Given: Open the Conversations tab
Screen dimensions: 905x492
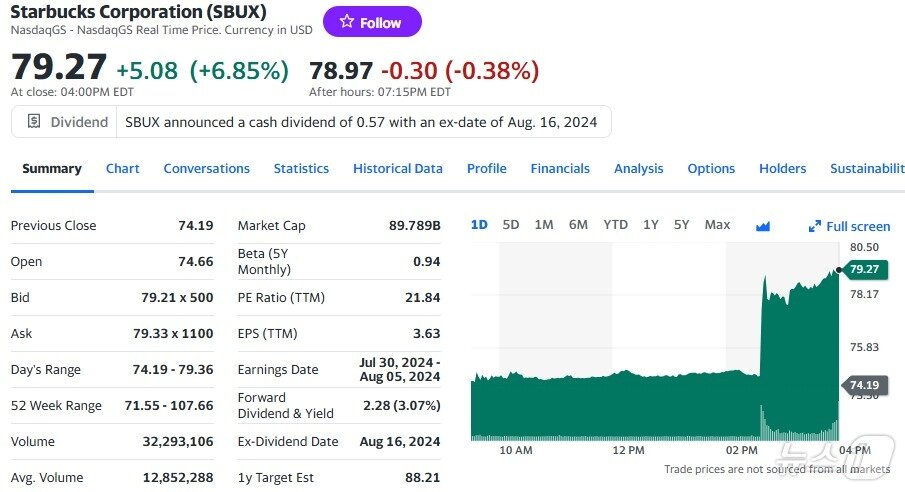Looking at the screenshot, I should click(x=207, y=169).
